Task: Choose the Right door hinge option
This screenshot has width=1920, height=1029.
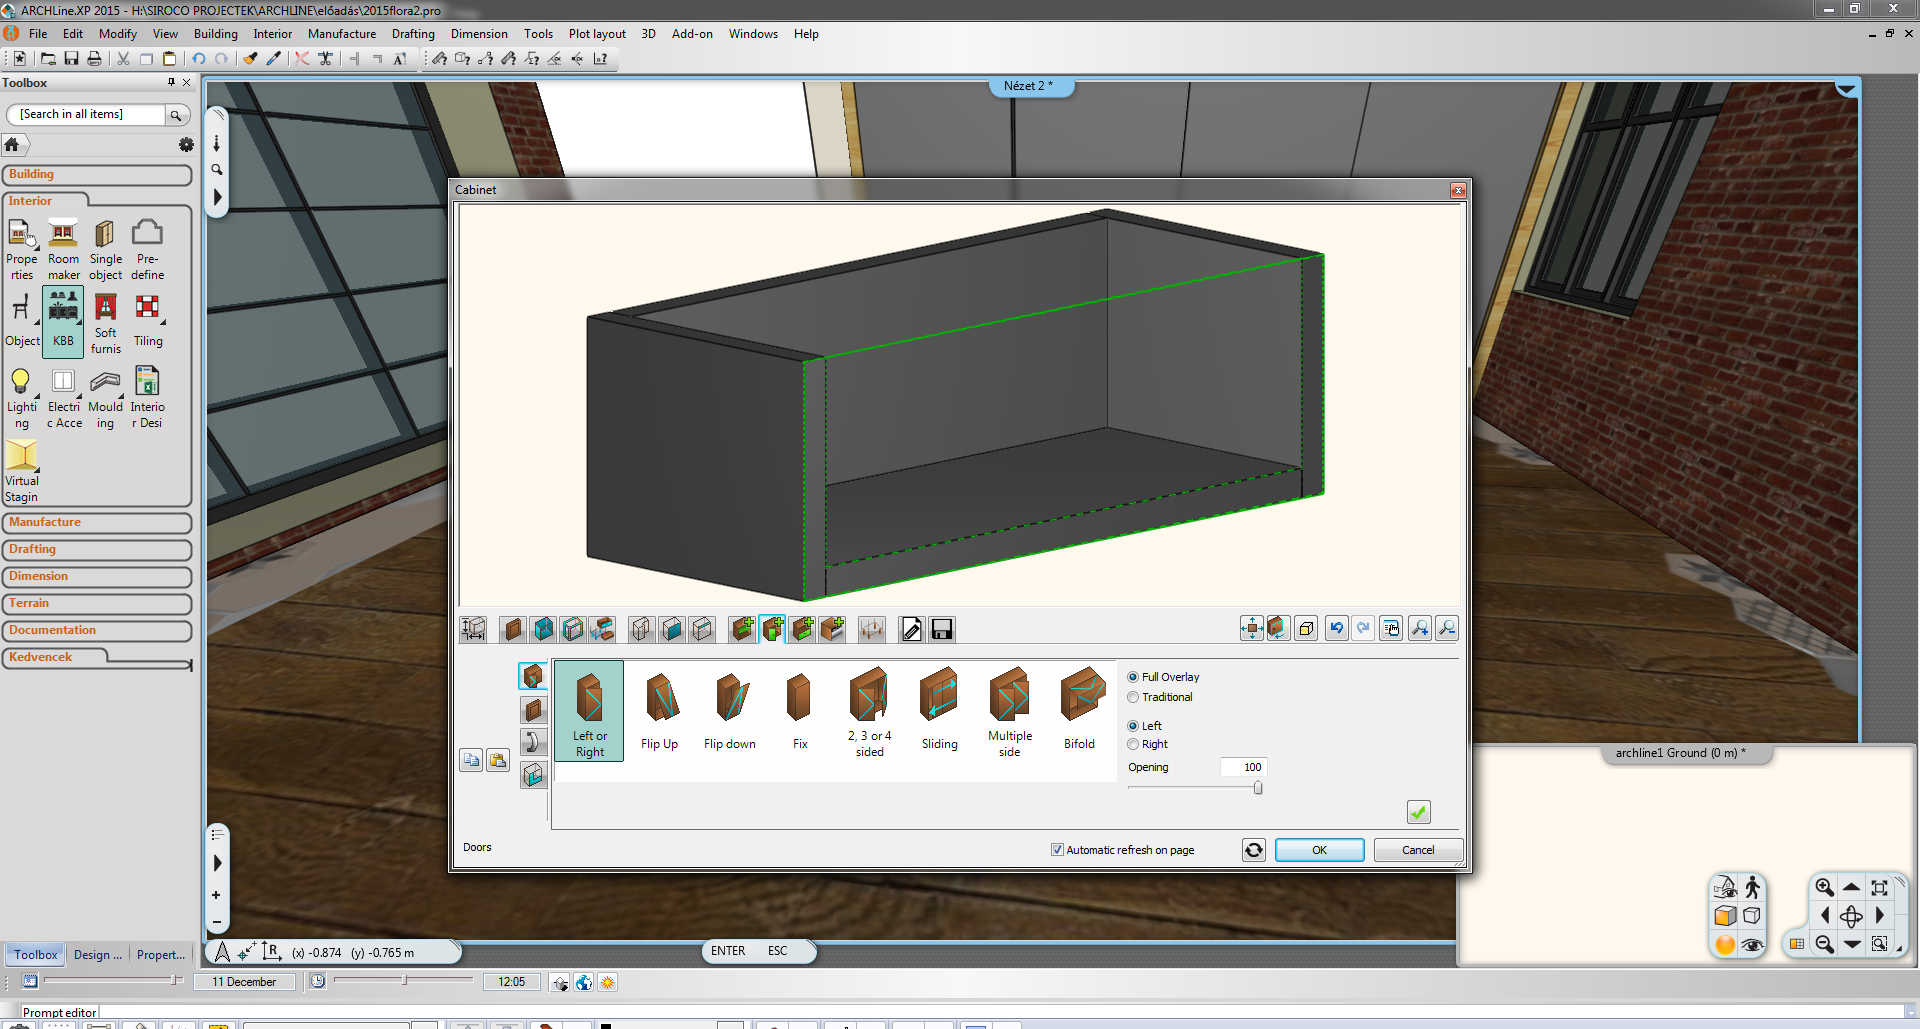Action: [1134, 744]
